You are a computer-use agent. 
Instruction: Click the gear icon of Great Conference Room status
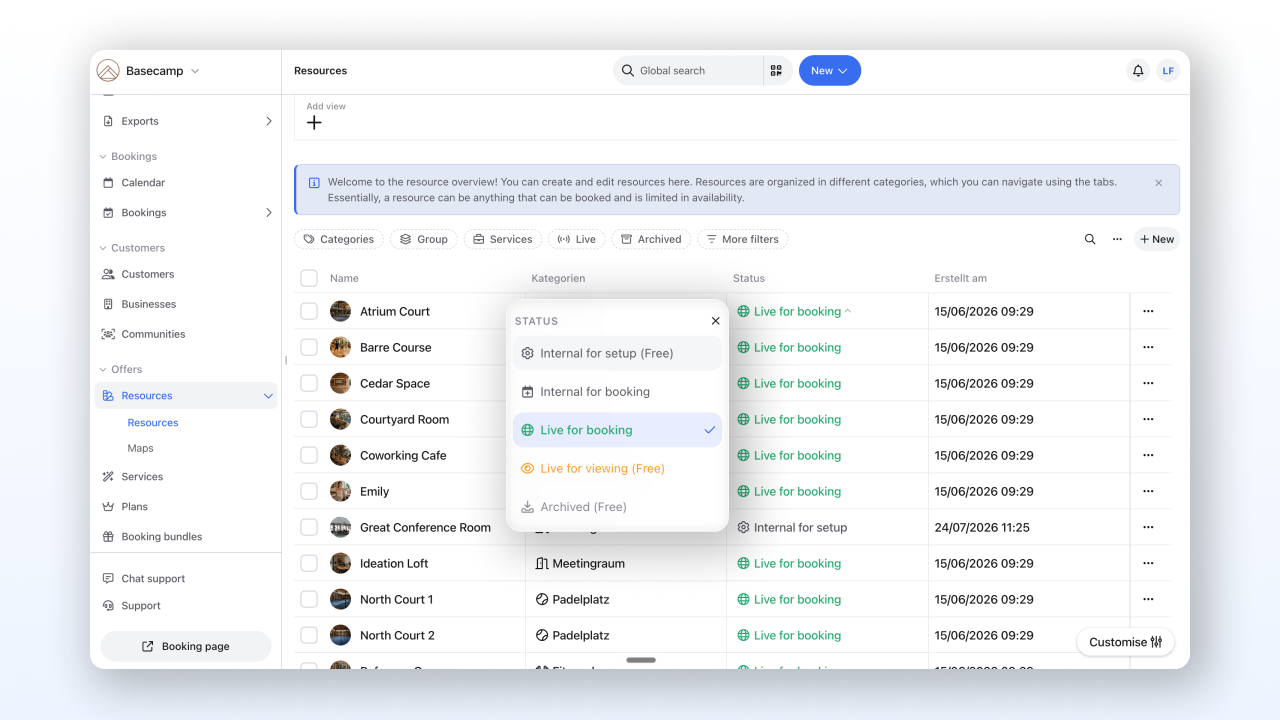(743, 527)
